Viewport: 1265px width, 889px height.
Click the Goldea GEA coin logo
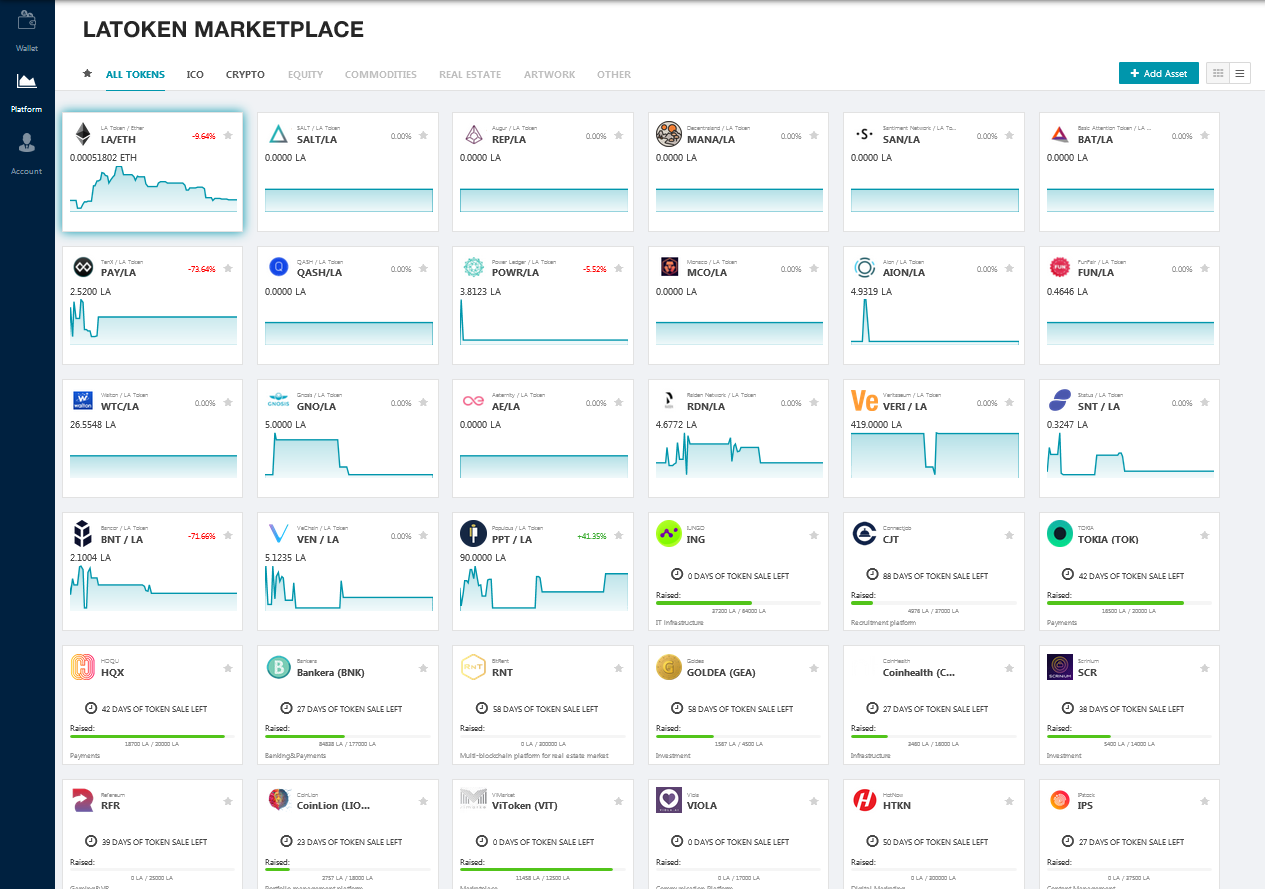pos(669,667)
